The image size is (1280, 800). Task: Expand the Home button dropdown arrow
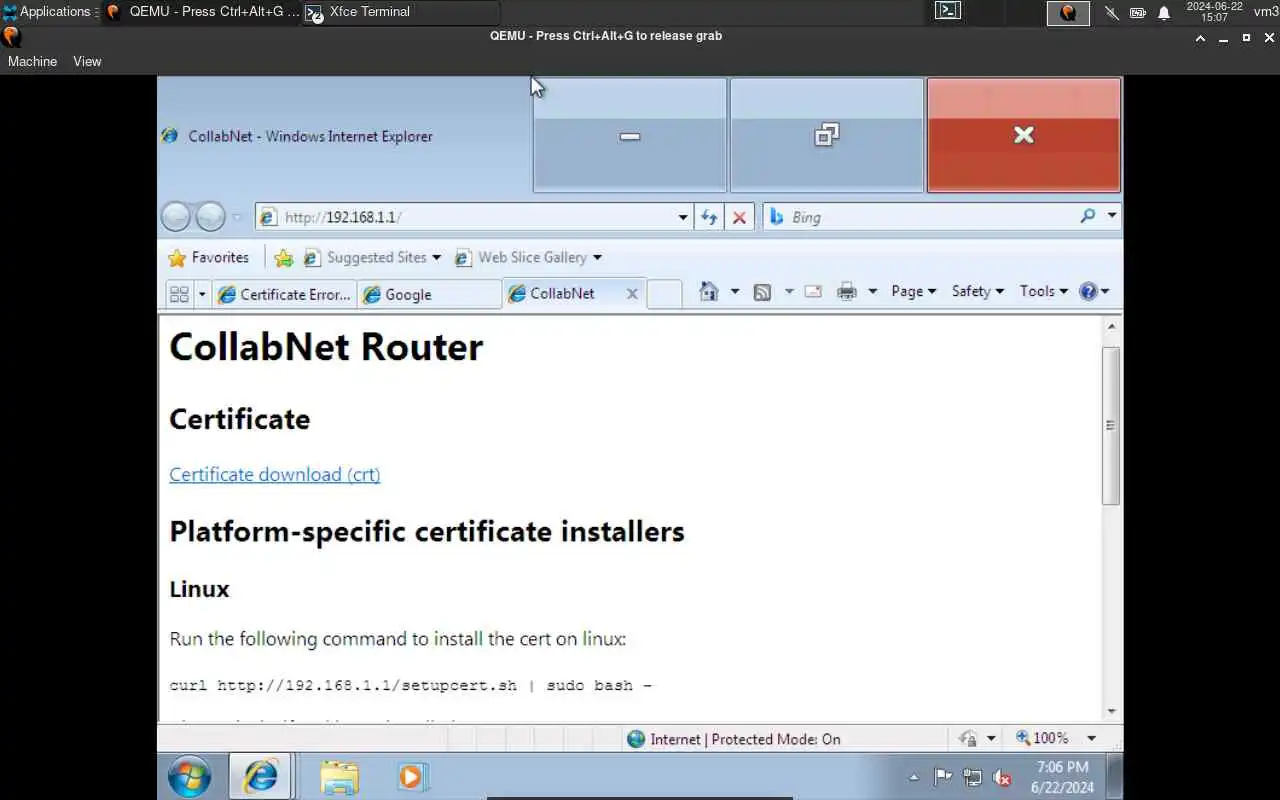tap(735, 291)
